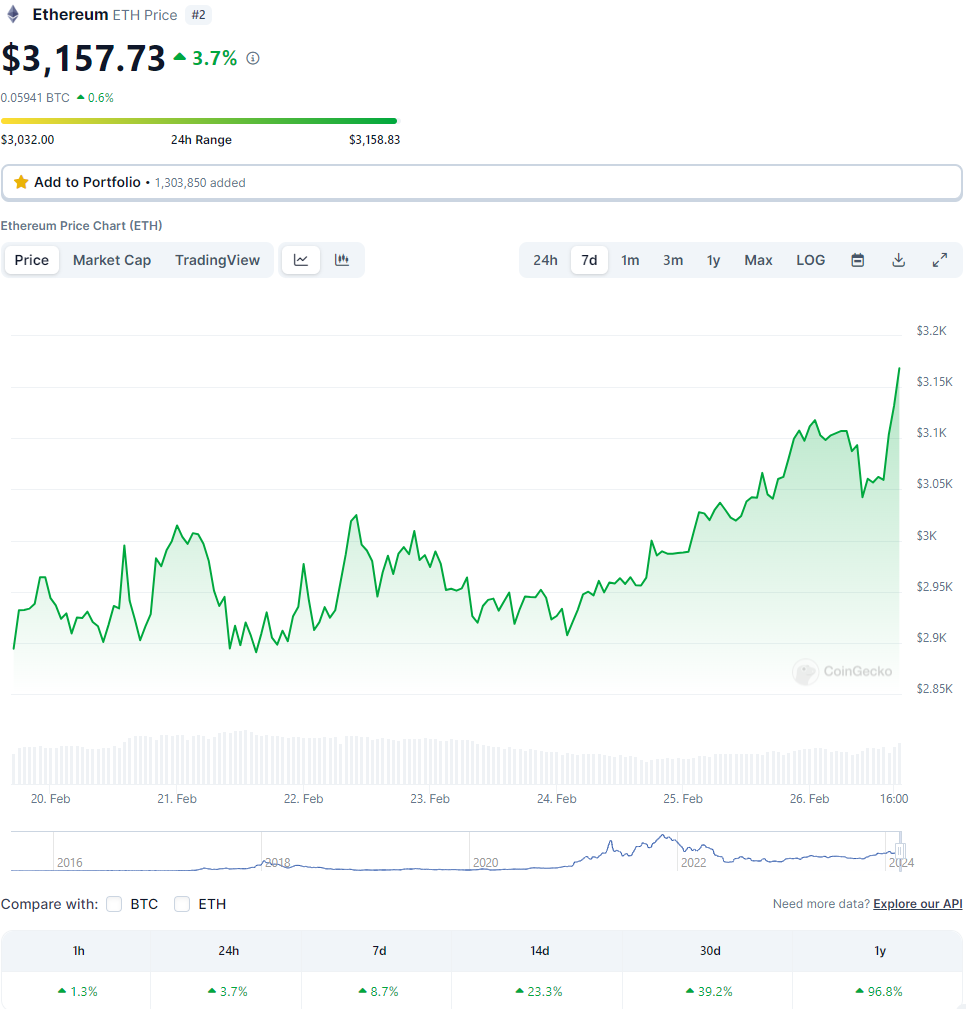The width and height of the screenshot is (966, 1009).
Task: Click the 22. Feb axis label
Action: 303,799
